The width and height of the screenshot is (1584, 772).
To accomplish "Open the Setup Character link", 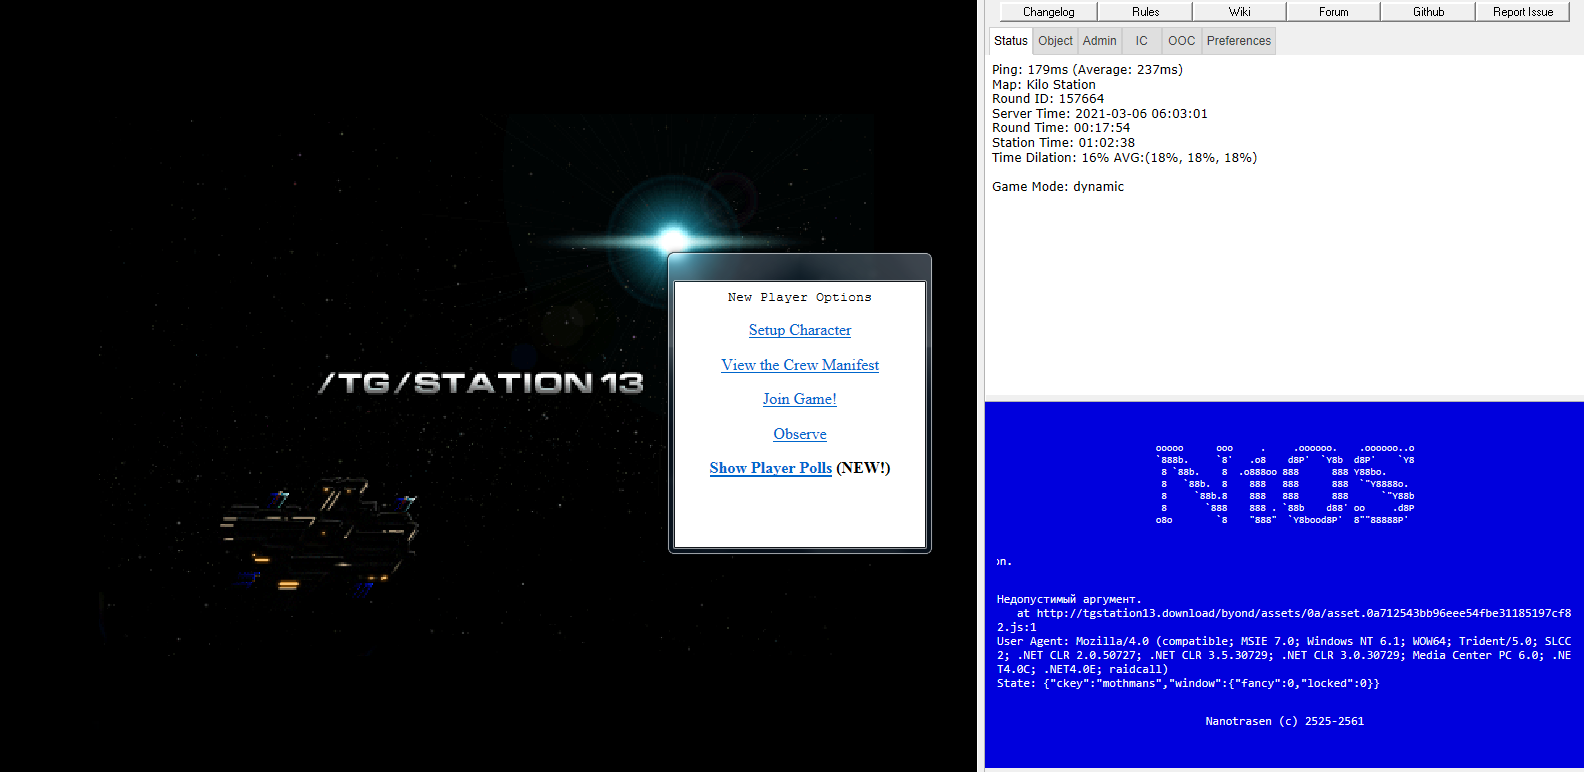I will tap(800, 330).
